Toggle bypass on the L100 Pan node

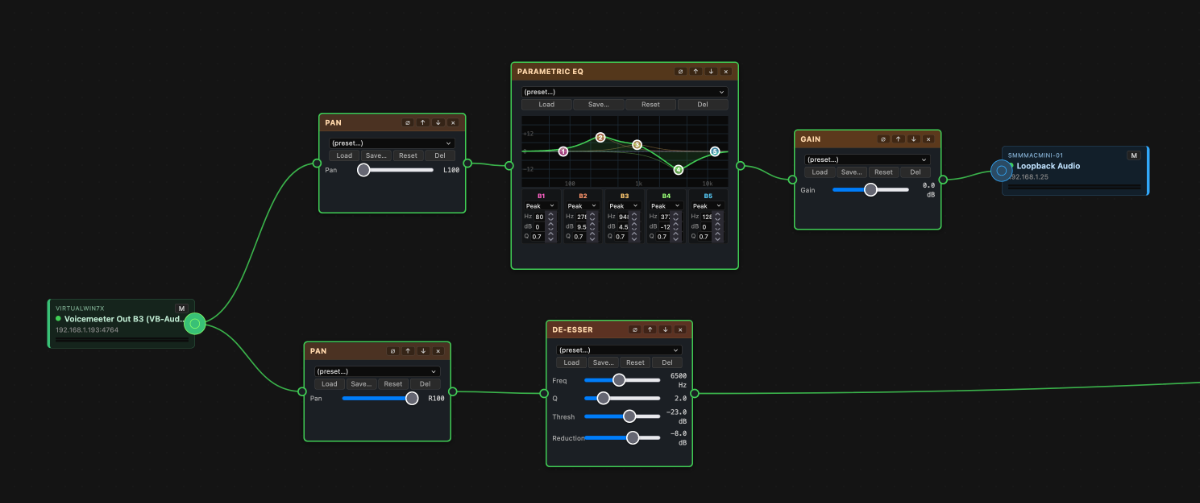(x=407, y=122)
